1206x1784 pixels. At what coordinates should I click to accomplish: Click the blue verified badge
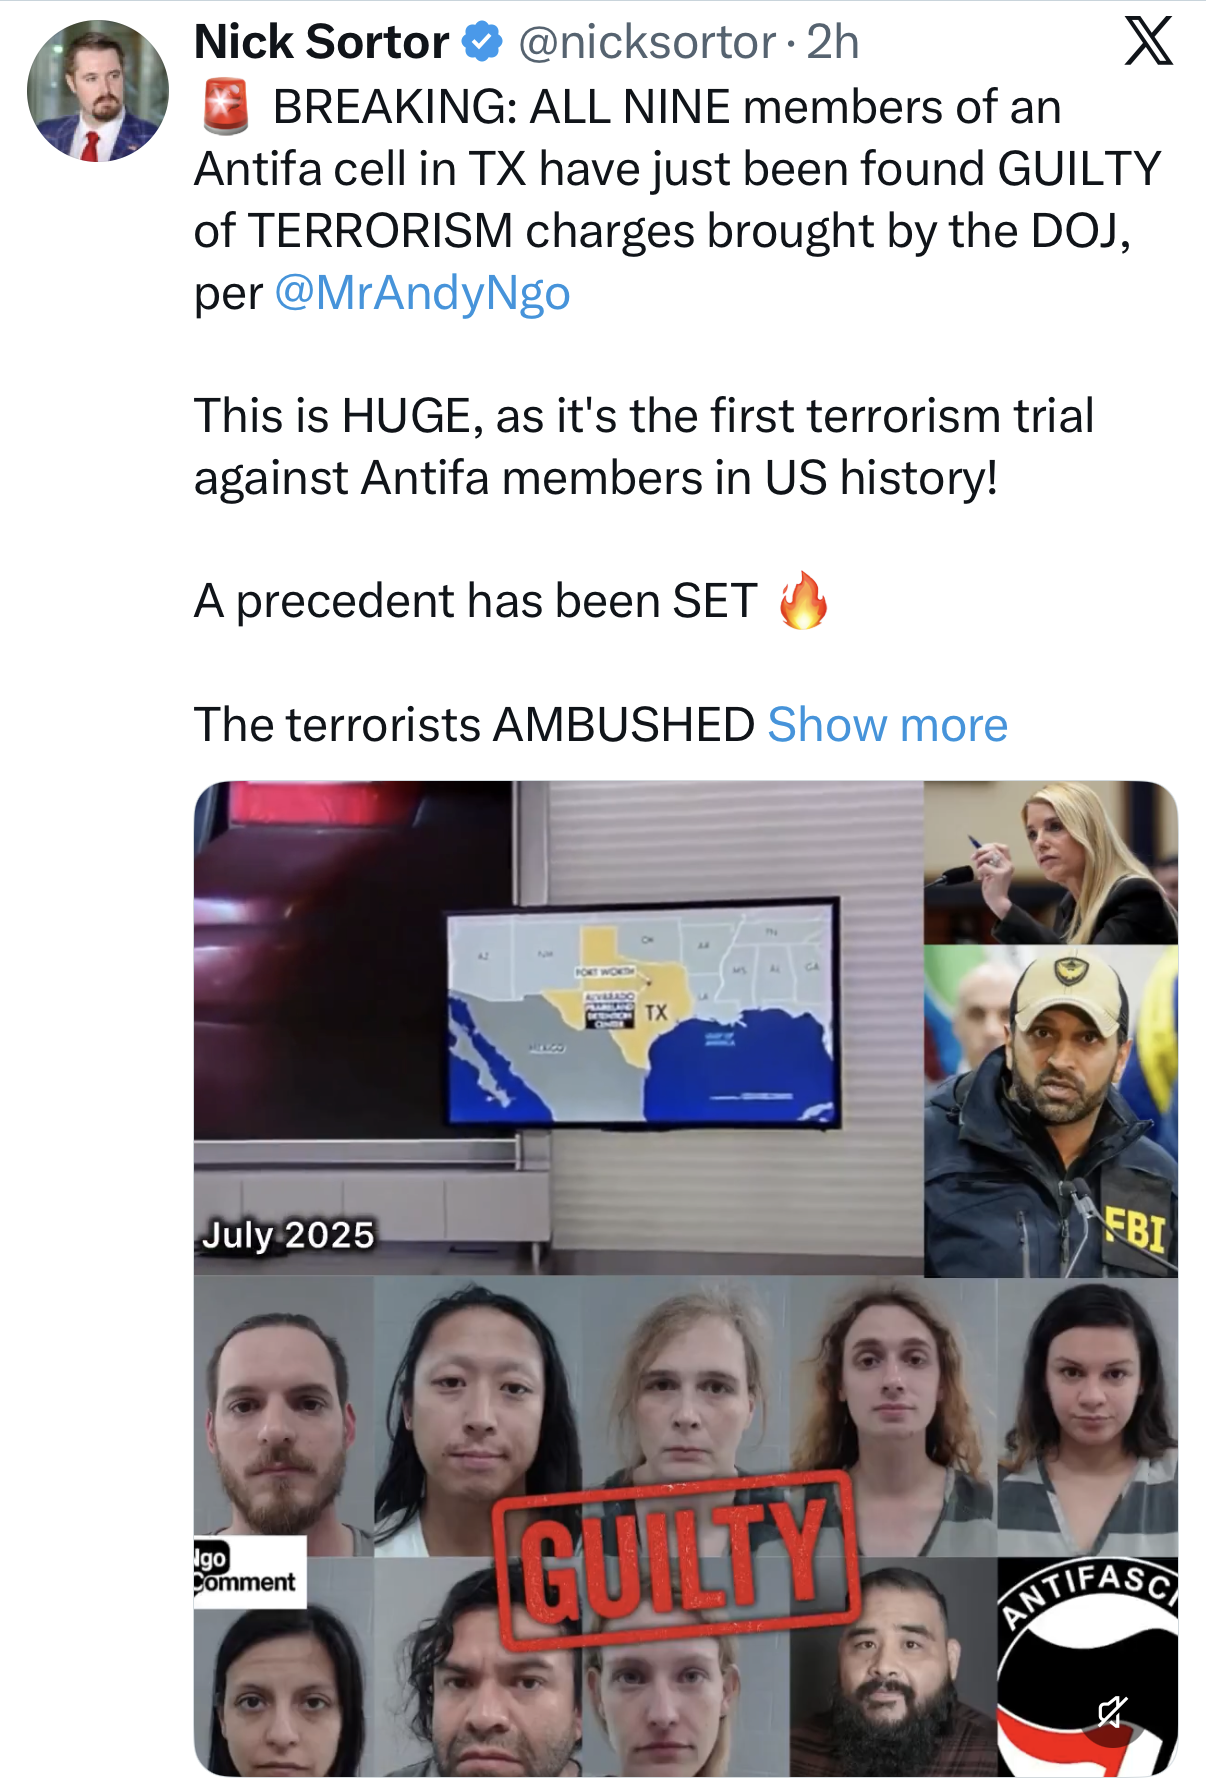point(485,43)
